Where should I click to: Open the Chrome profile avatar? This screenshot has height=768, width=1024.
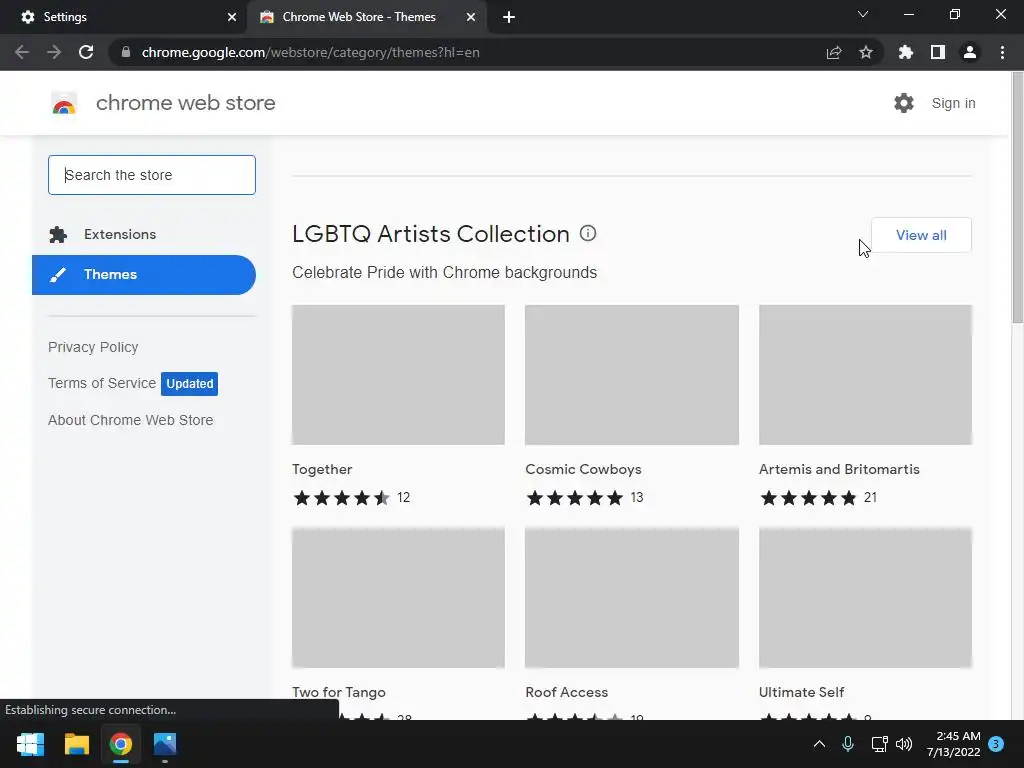click(970, 52)
